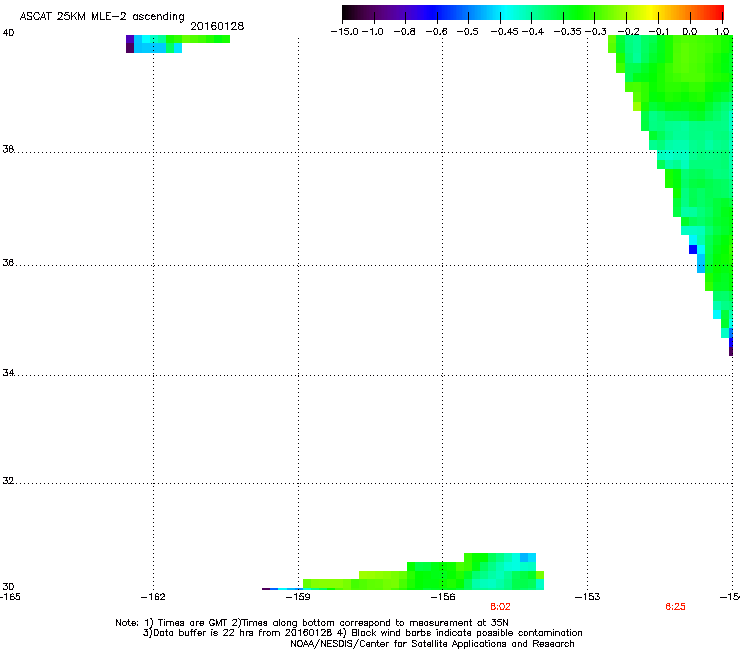740x650 pixels.
Task: Pick the -0.35 scale label
Action: pyautogui.click(x=567, y=32)
